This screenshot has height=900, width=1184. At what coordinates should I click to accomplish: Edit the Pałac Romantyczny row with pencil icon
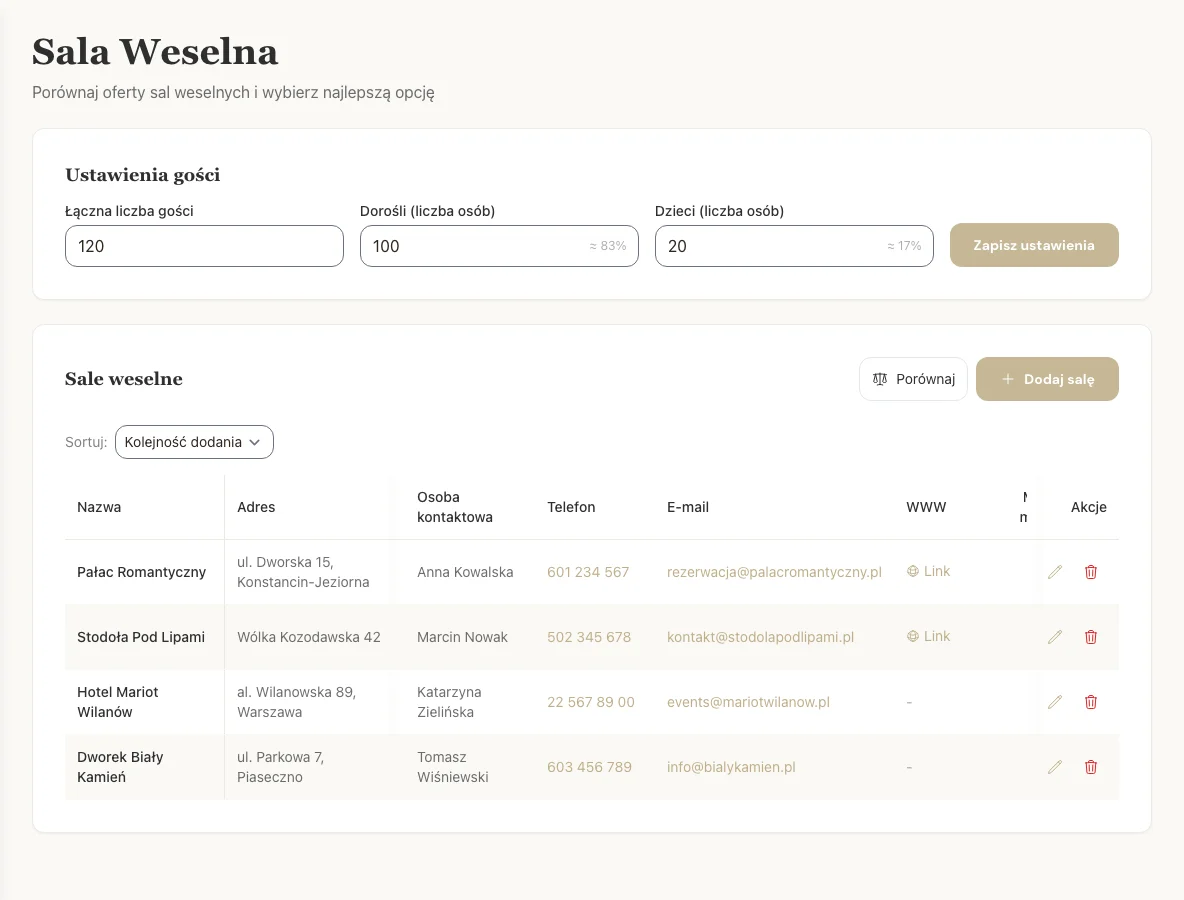point(1055,572)
